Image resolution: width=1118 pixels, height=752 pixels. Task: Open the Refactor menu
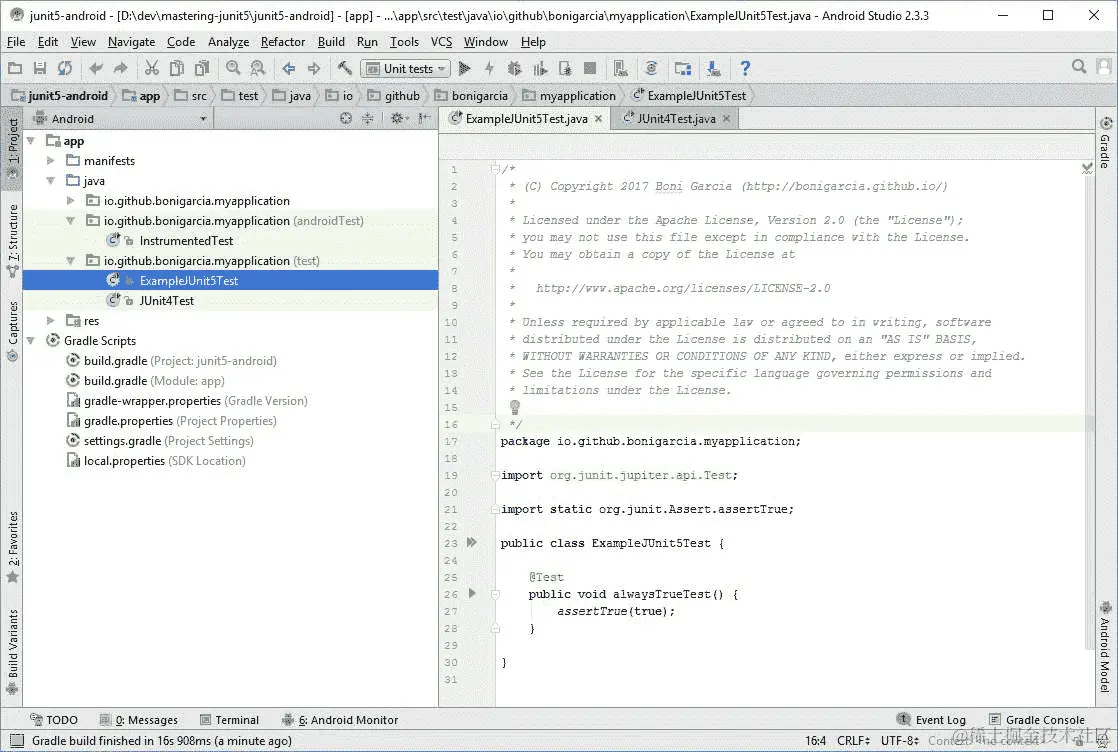click(282, 42)
